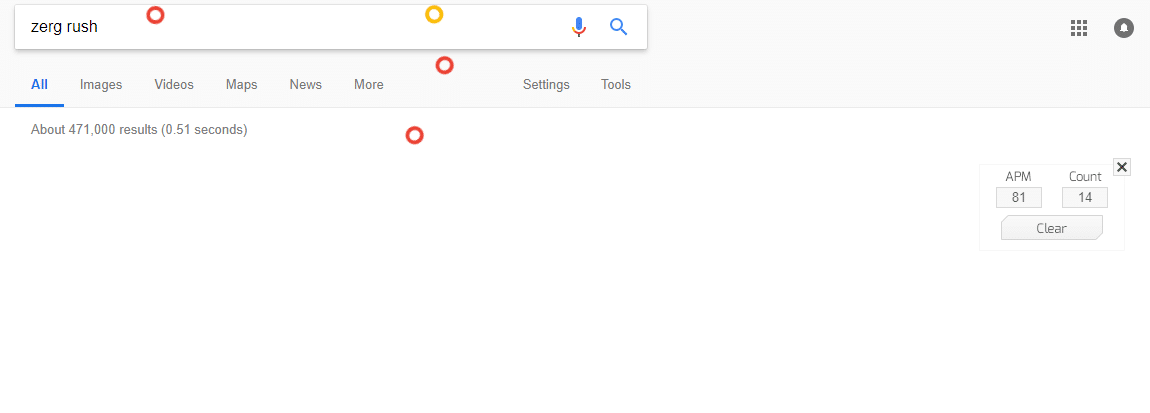Open the Google apps grid icon
Screen dimensions: 1150x413
(x=1078, y=28)
